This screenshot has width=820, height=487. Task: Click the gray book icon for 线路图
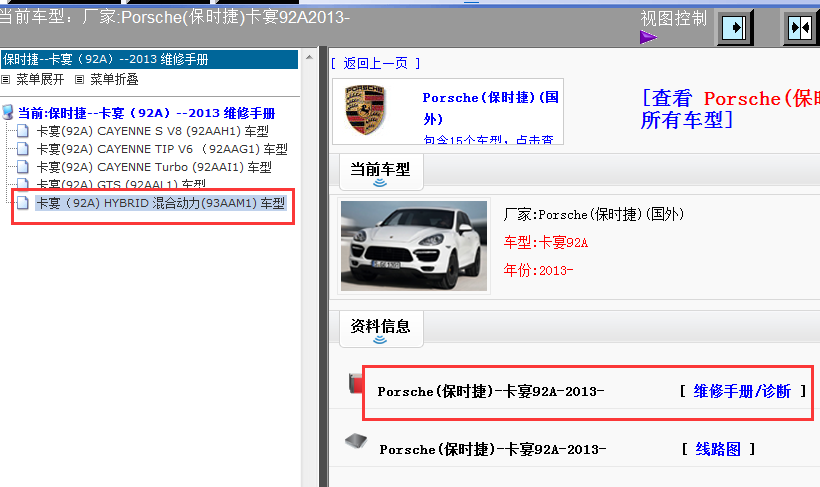coord(357,441)
